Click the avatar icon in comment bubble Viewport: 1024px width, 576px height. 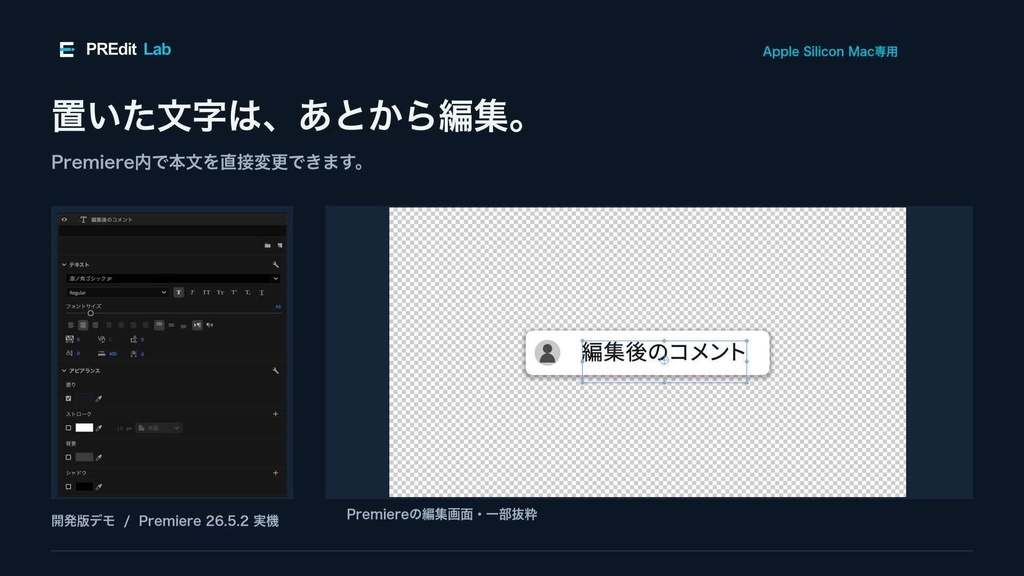coord(547,353)
